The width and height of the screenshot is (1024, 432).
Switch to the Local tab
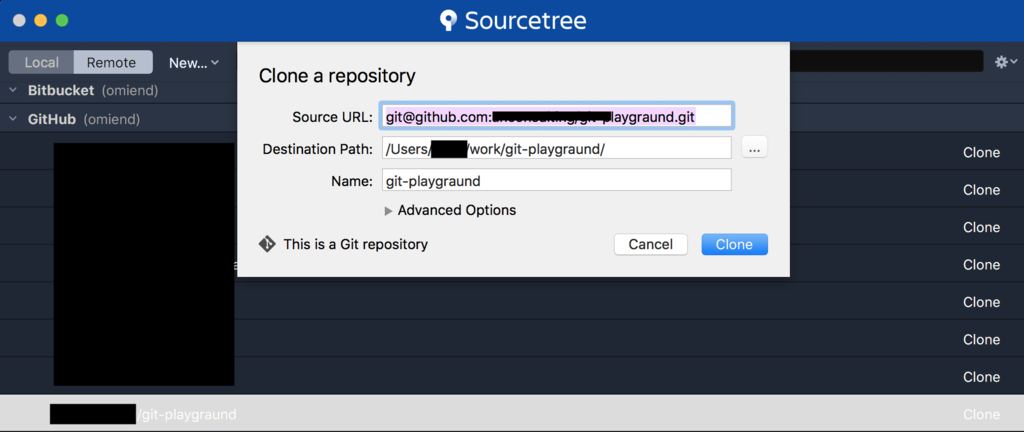pos(42,63)
